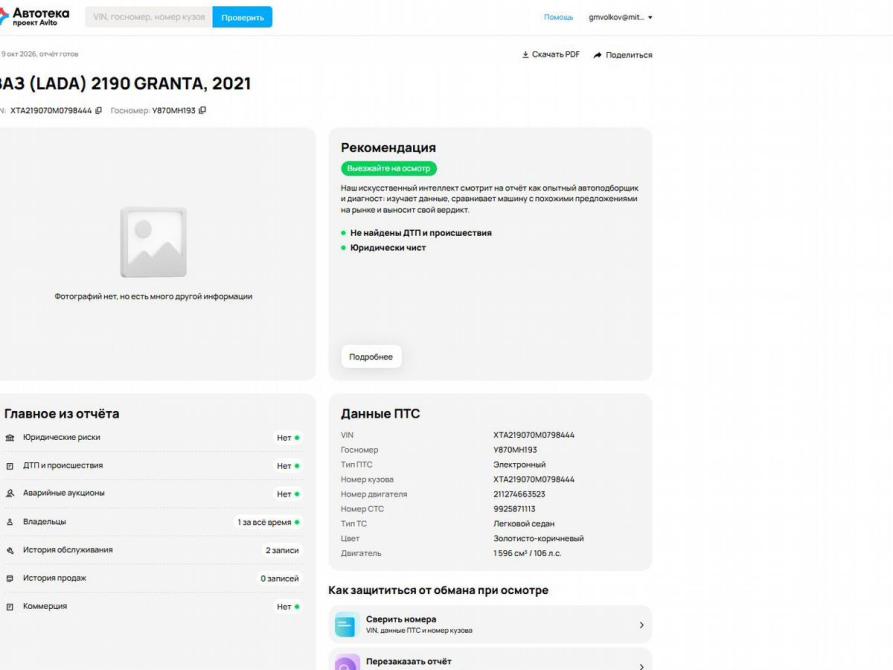Select the Электронный ПТС type value
Viewport: 893px width, 670px height.
[x=519, y=464]
